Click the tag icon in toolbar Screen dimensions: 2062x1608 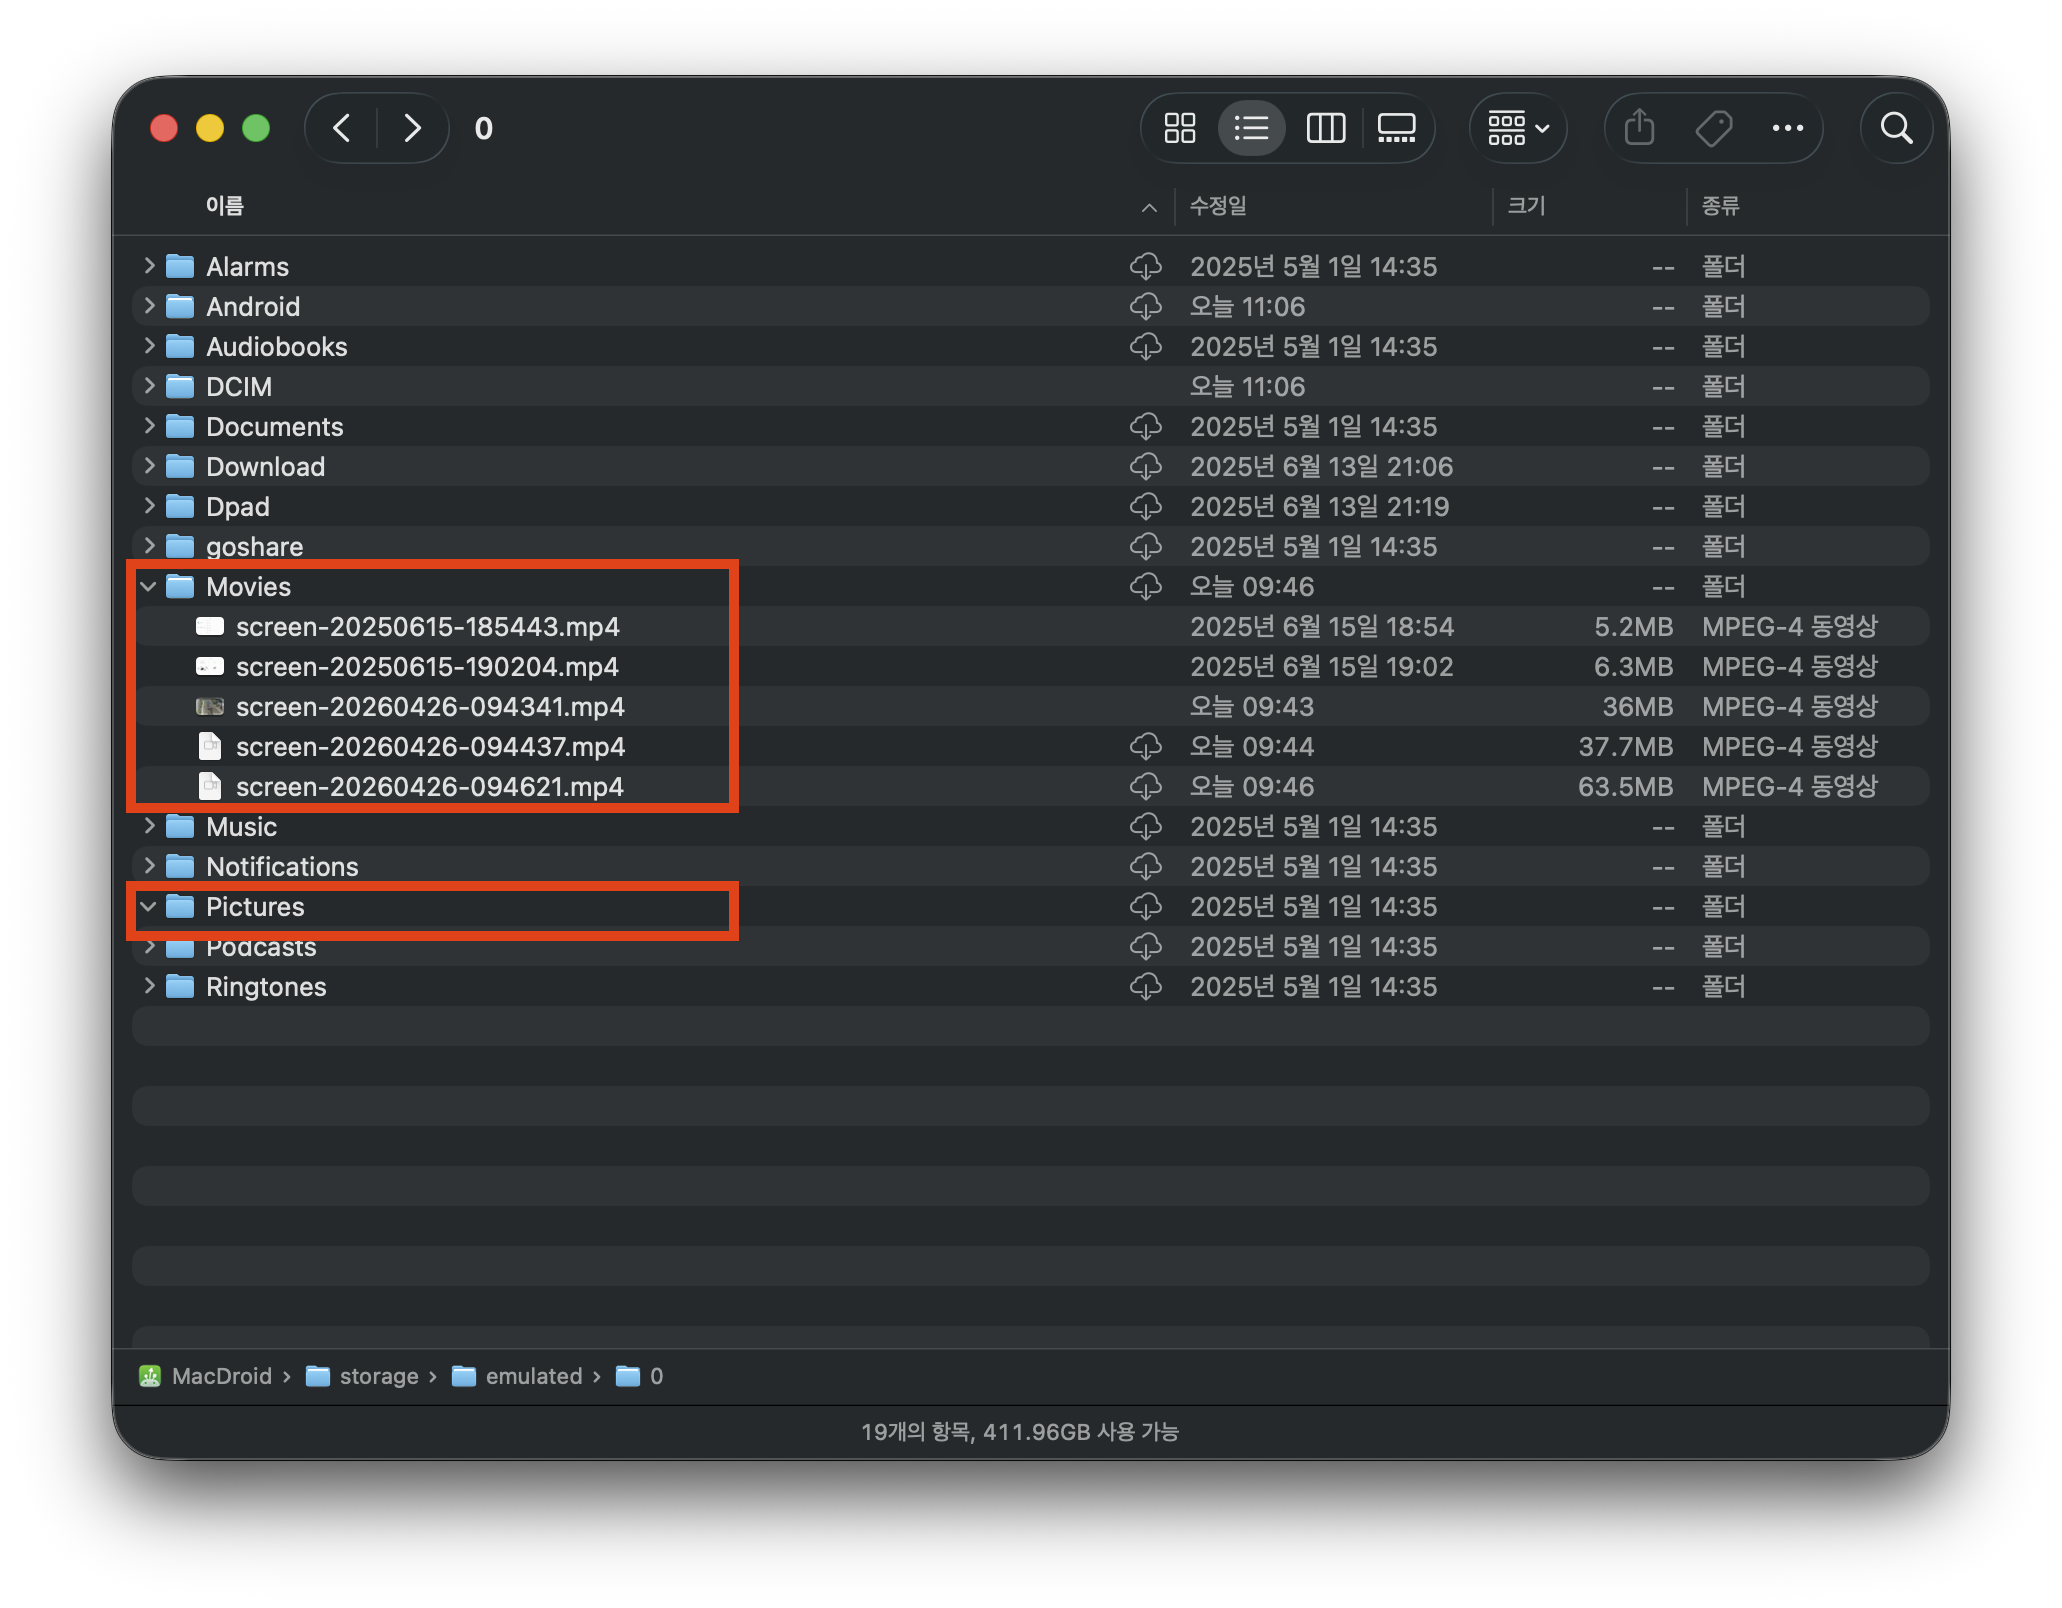[1714, 128]
